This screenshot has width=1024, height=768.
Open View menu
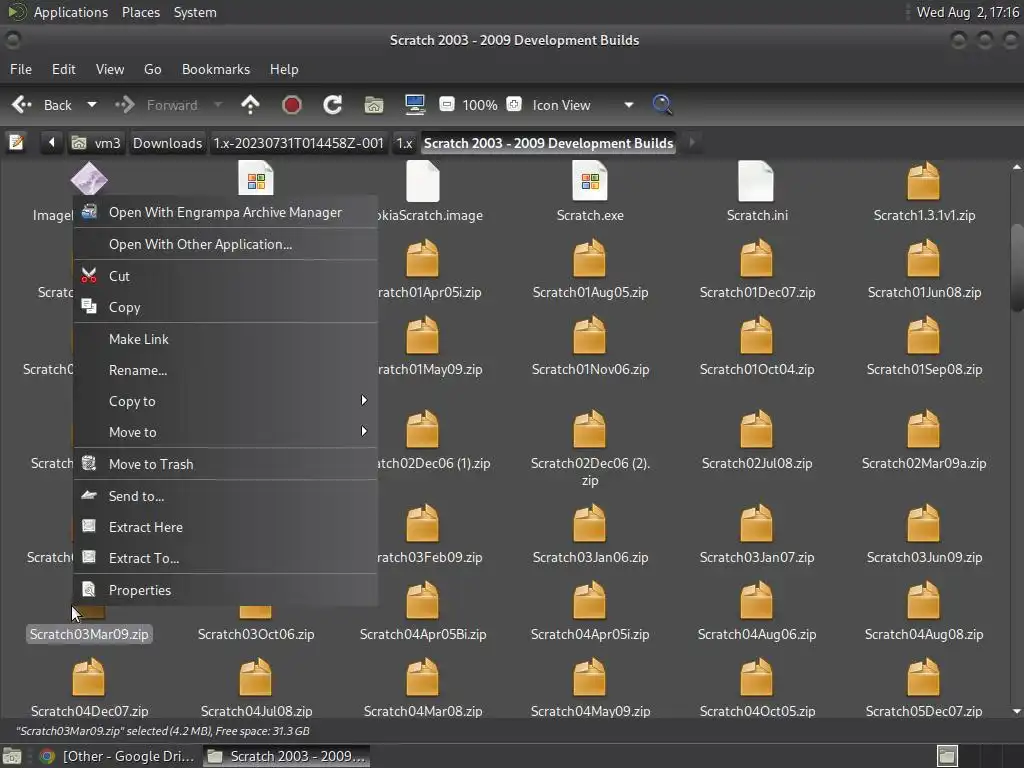(x=110, y=69)
